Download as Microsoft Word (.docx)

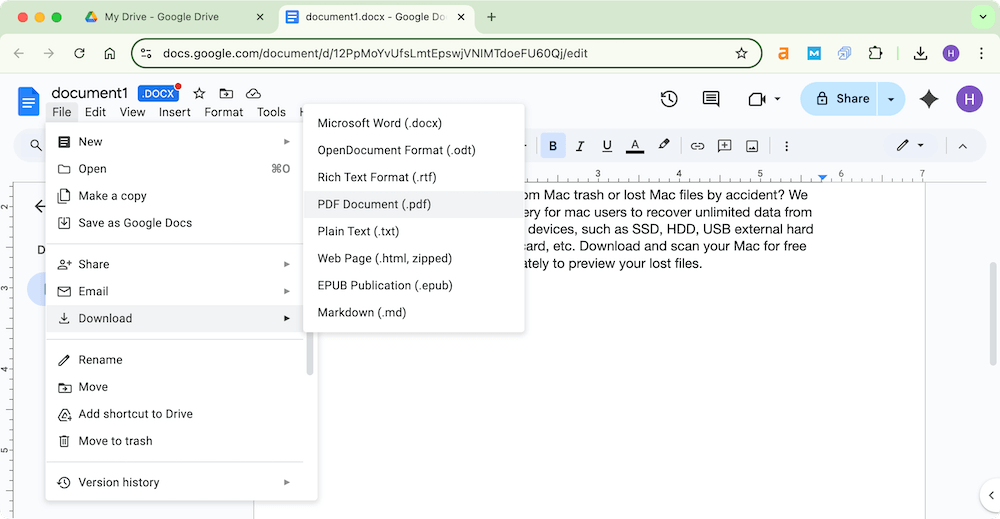414,123
